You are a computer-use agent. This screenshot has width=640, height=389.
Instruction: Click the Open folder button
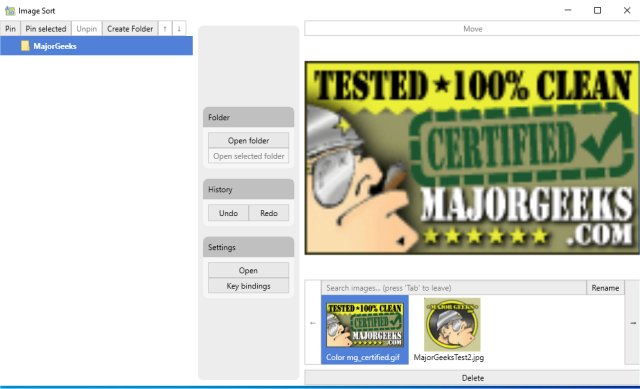[x=248, y=140]
